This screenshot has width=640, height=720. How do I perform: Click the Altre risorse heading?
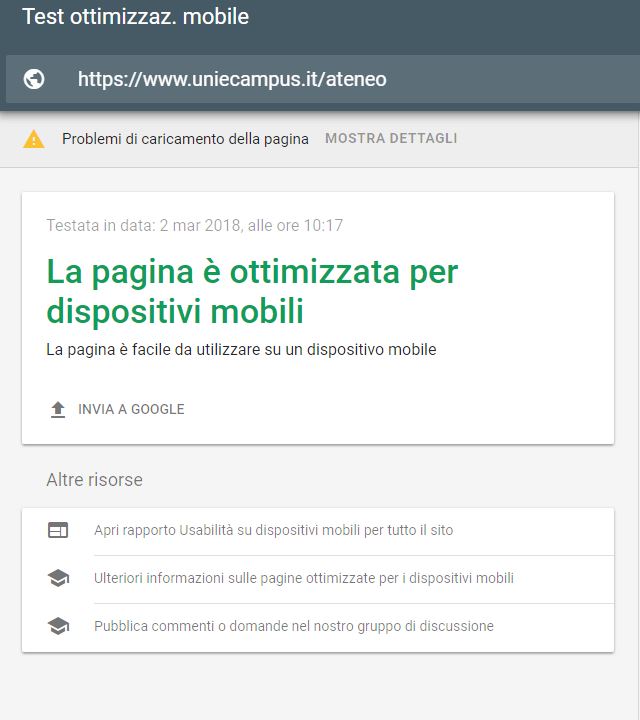coord(95,480)
